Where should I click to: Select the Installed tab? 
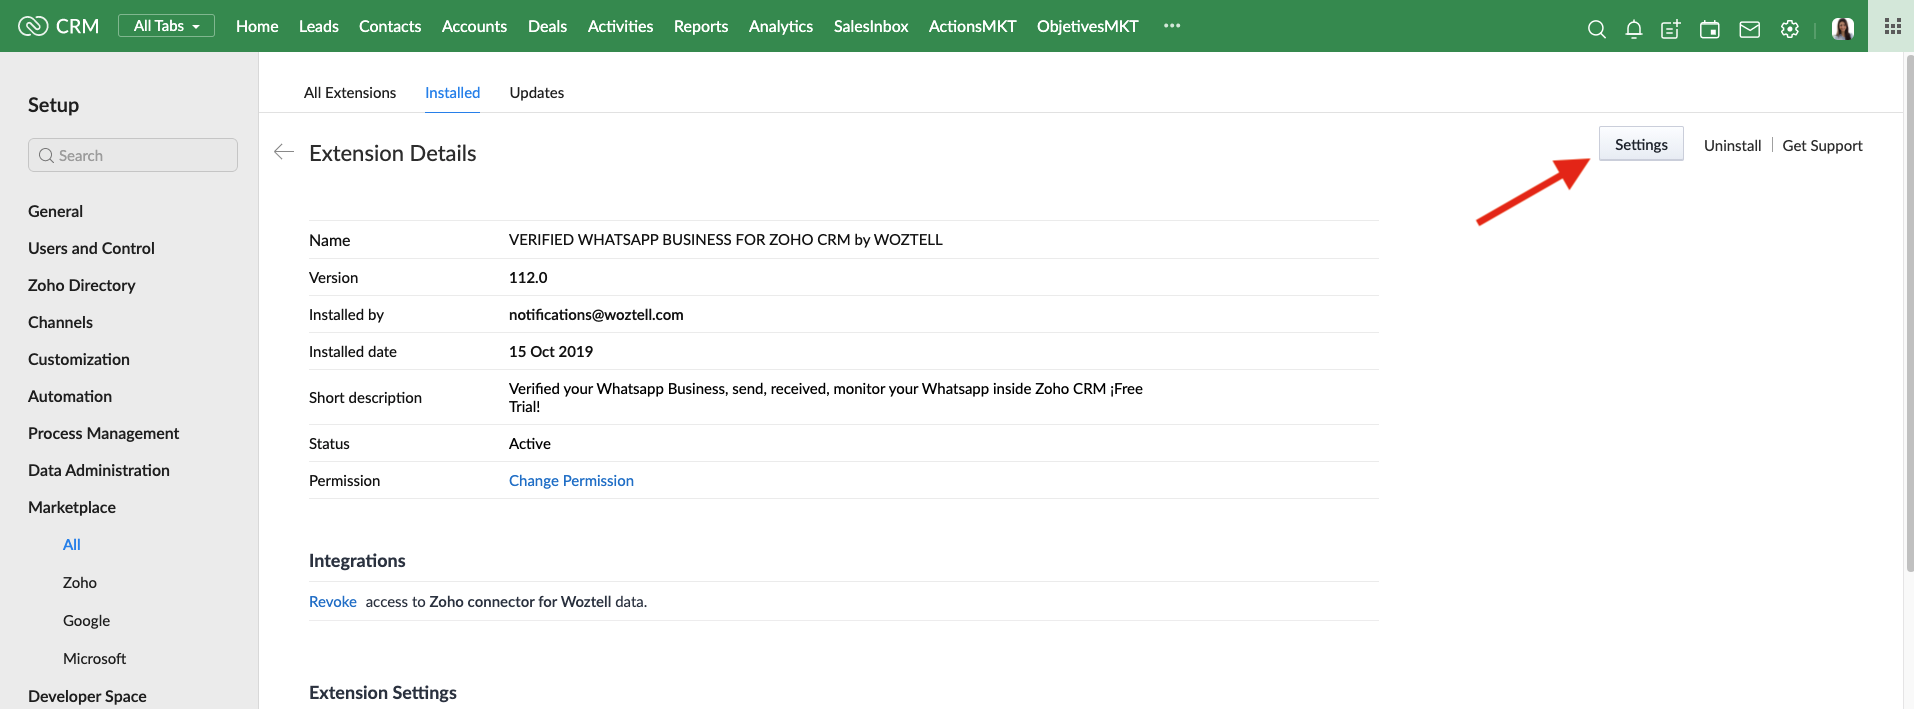452,92
